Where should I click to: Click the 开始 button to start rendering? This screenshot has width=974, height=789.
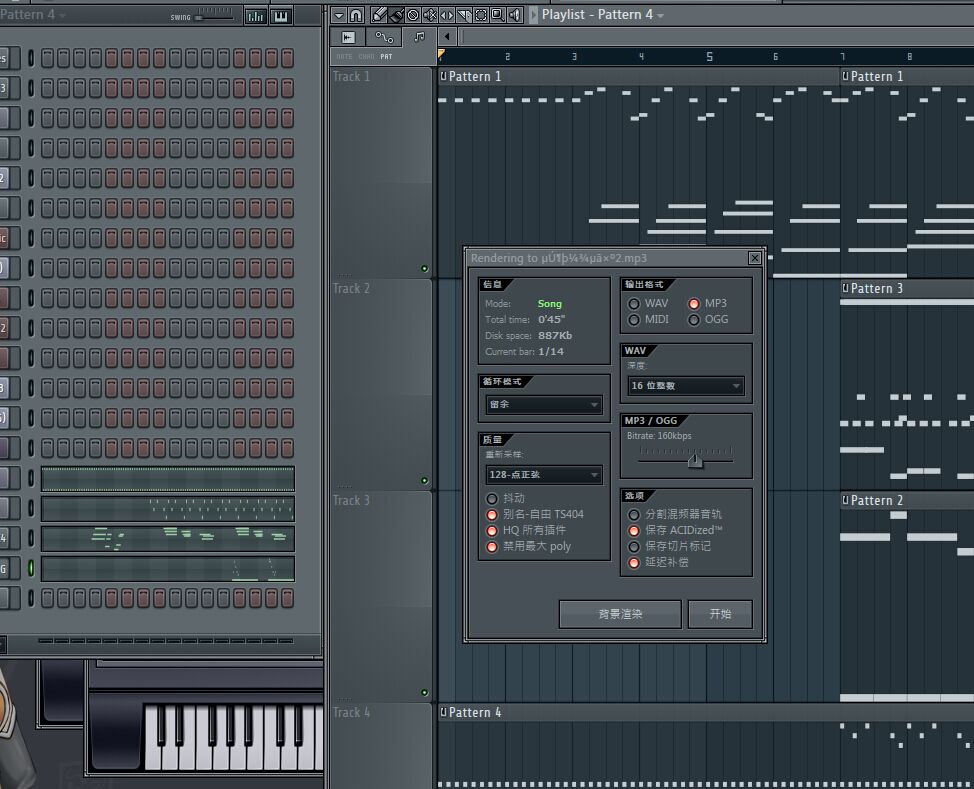[x=720, y=614]
